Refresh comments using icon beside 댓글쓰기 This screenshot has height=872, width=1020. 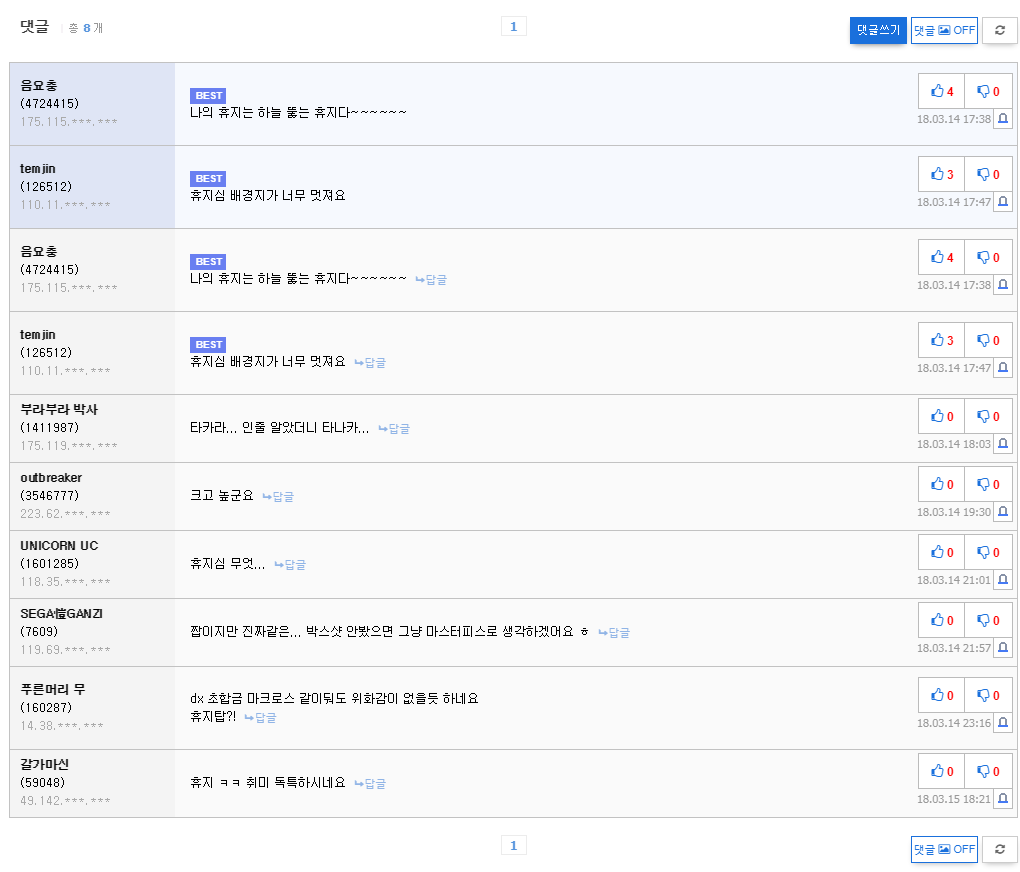point(1000,30)
